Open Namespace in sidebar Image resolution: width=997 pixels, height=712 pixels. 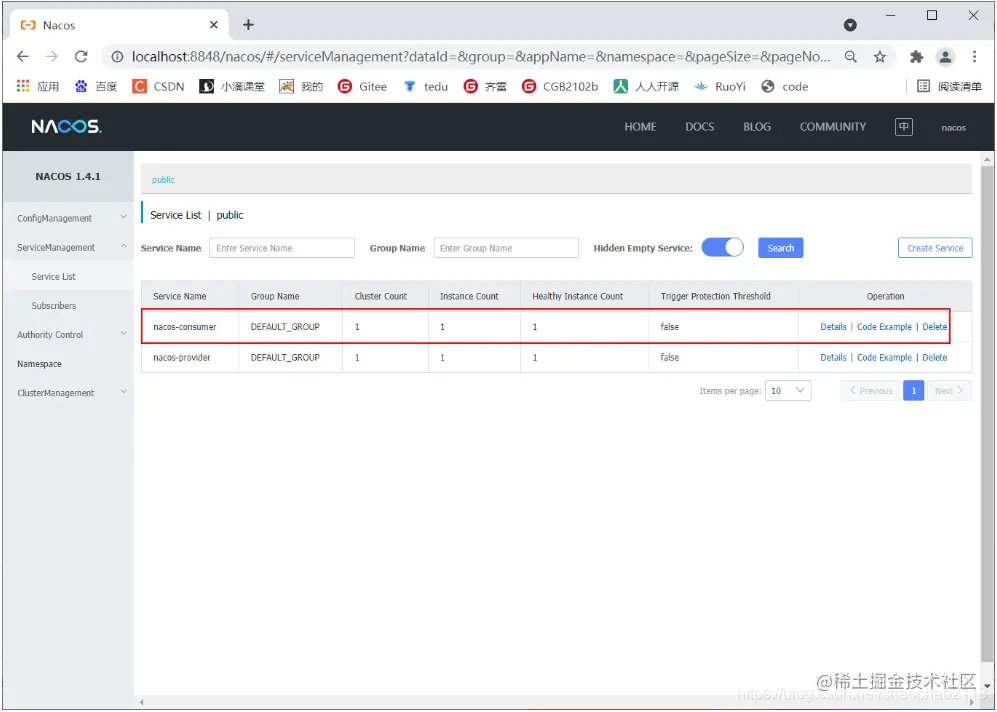click(x=39, y=364)
